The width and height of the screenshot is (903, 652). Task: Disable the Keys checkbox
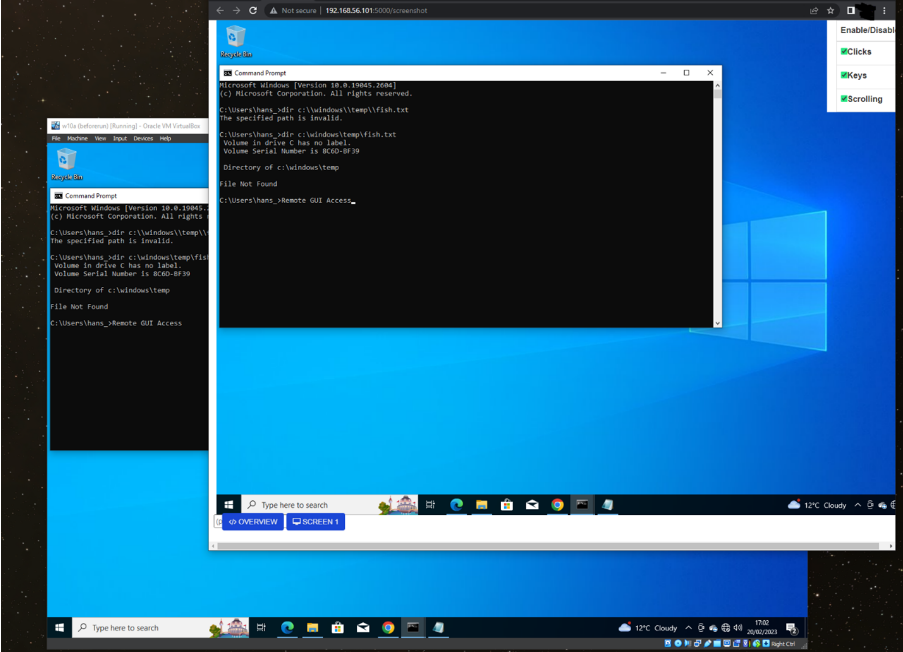(844, 75)
